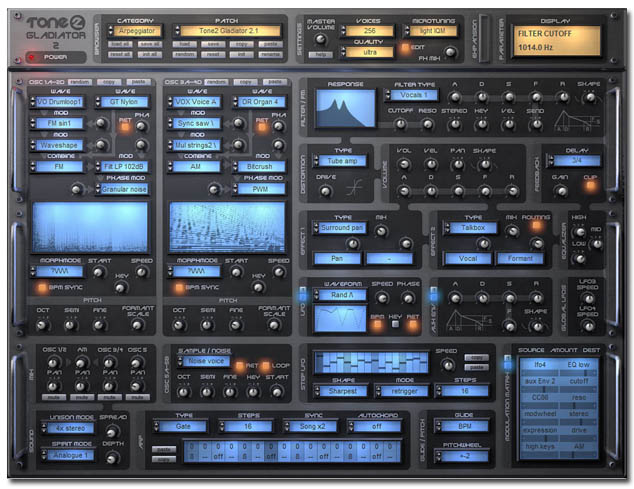The image size is (634, 489).
Task: Turn the Volume section Pan knob
Action: (457, 164)
